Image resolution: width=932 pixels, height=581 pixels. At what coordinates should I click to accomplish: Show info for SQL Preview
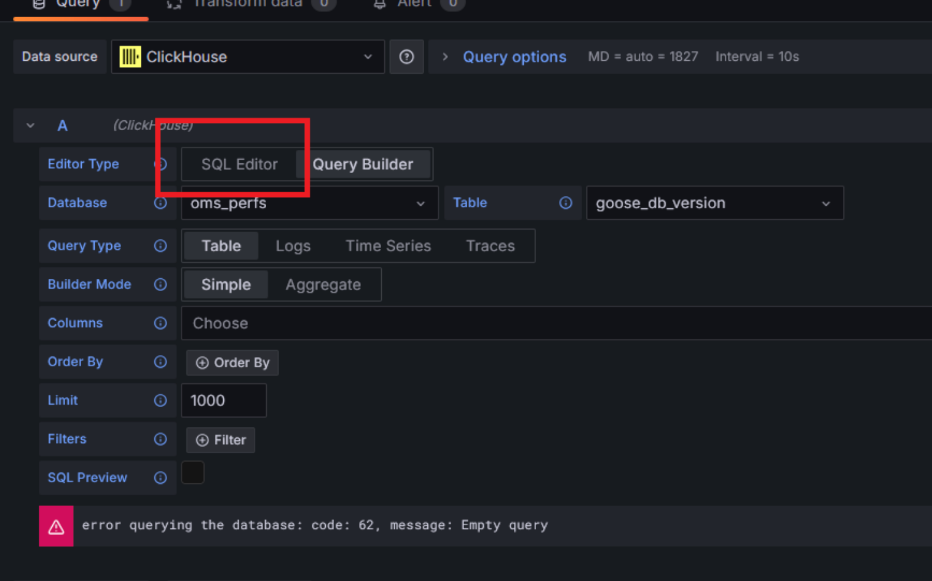pos(160,478)
